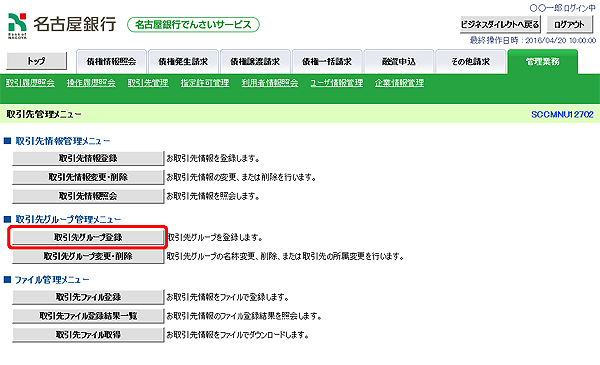600x365 pixels.
Task: Click the 取引先グループ管理メニュー heading
Action: point(68,220)
